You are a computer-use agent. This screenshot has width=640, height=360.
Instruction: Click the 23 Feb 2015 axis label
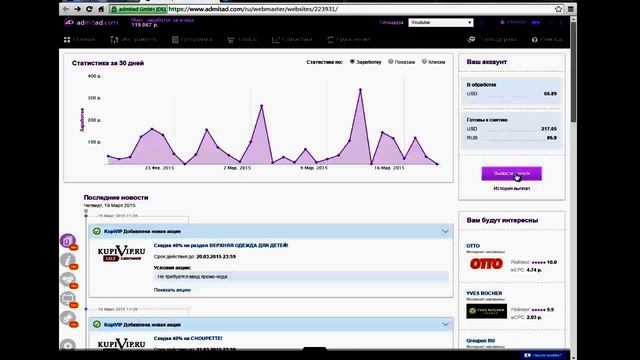coord(159,168)
